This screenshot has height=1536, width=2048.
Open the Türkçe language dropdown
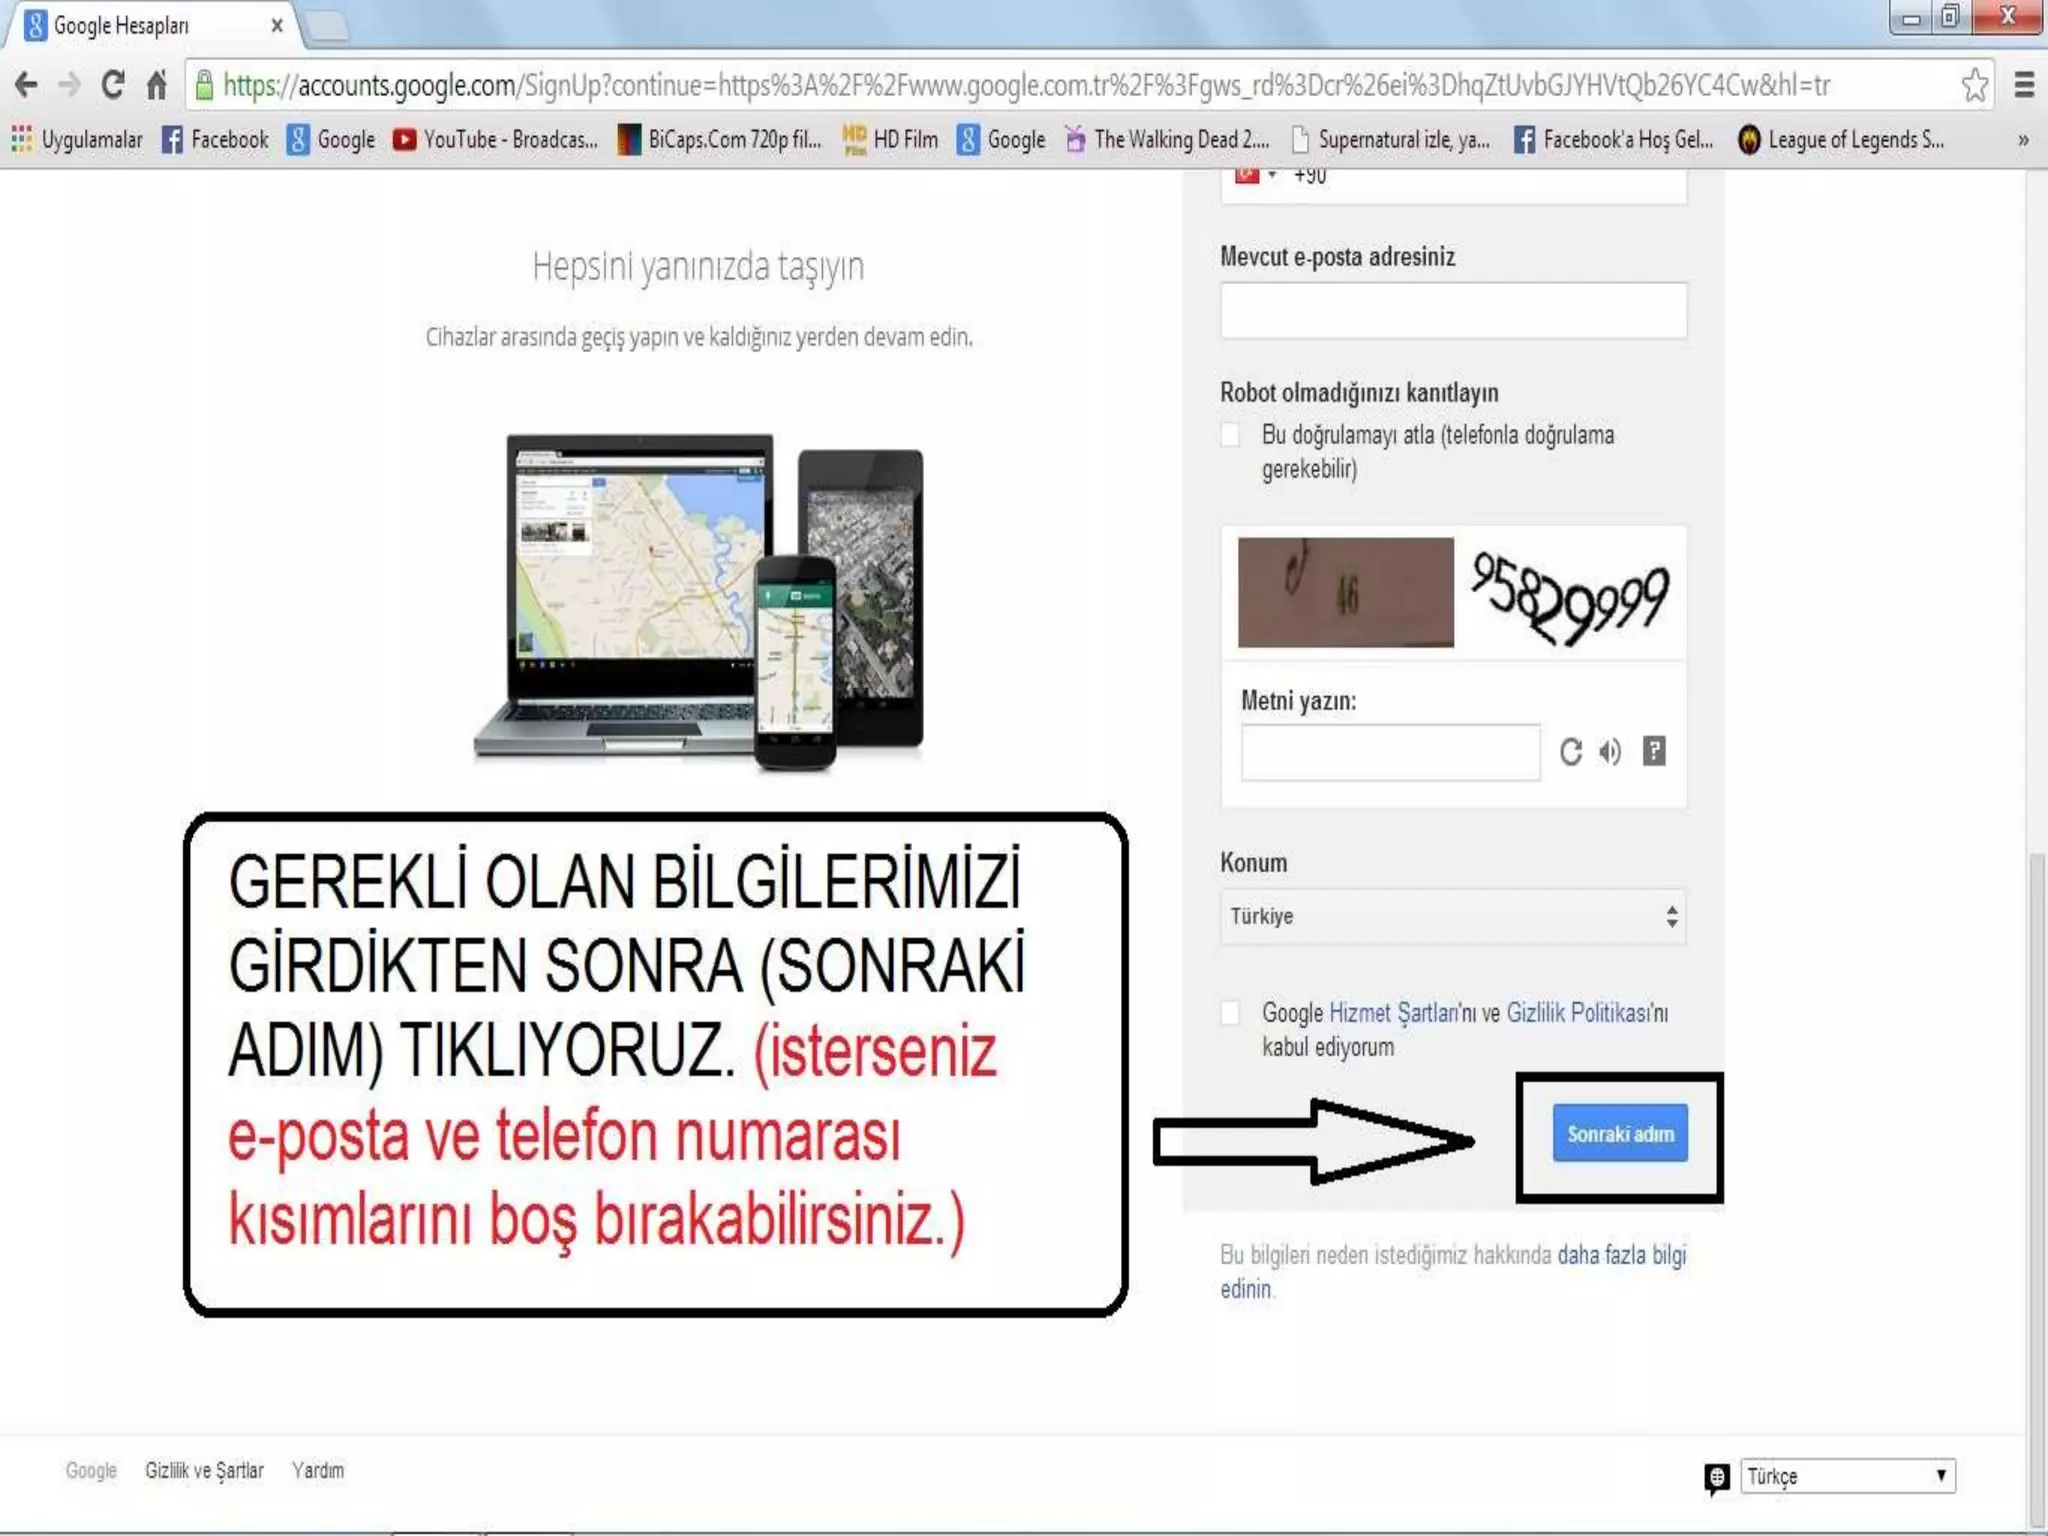pyautogui.click(x=1847, y=1476)
